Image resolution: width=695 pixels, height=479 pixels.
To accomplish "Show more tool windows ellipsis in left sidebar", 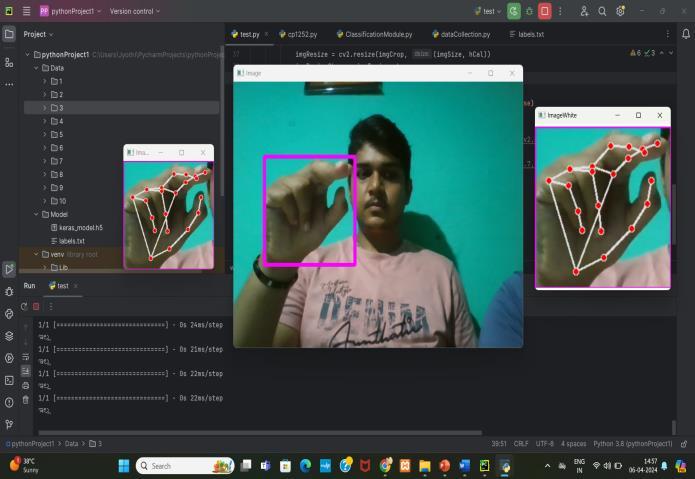I will coord(9,84).
